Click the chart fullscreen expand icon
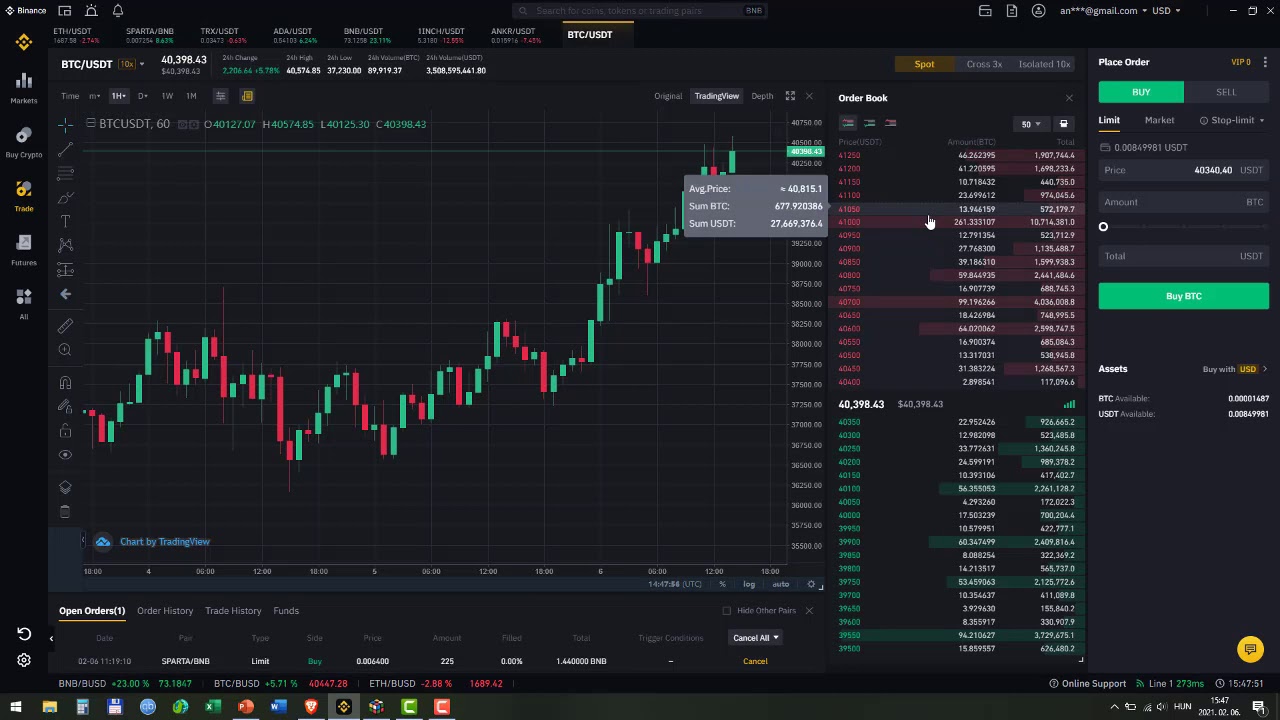1280x720 pixels. tap(790, 96)
